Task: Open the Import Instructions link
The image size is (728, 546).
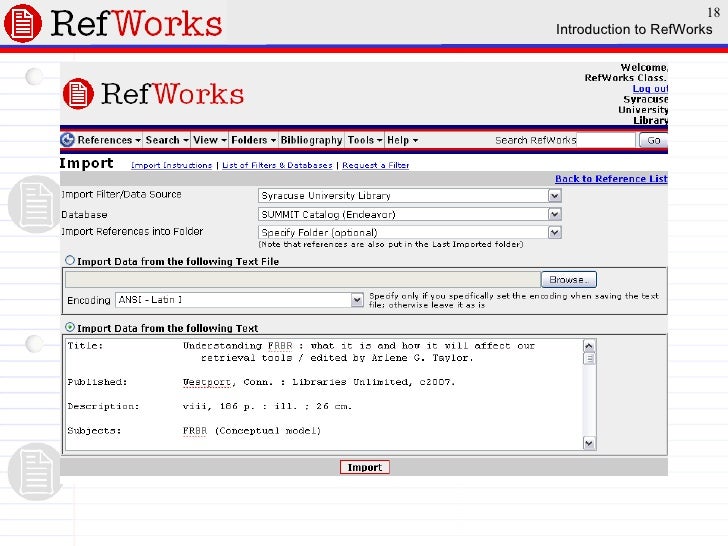Action: pyautogui.click(x=172, y=165)
